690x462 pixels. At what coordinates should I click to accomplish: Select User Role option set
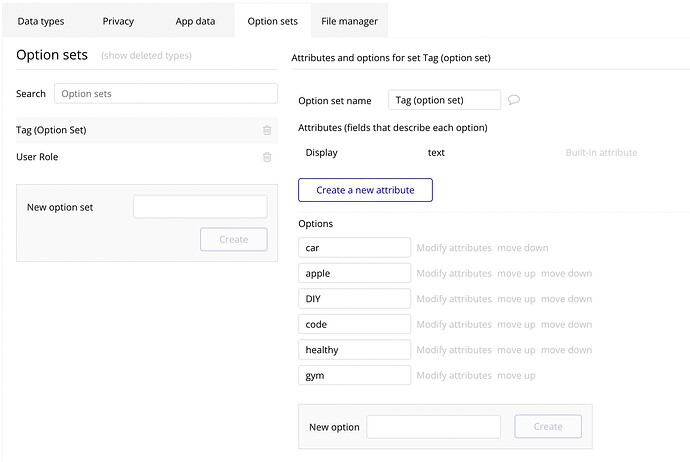37,157
